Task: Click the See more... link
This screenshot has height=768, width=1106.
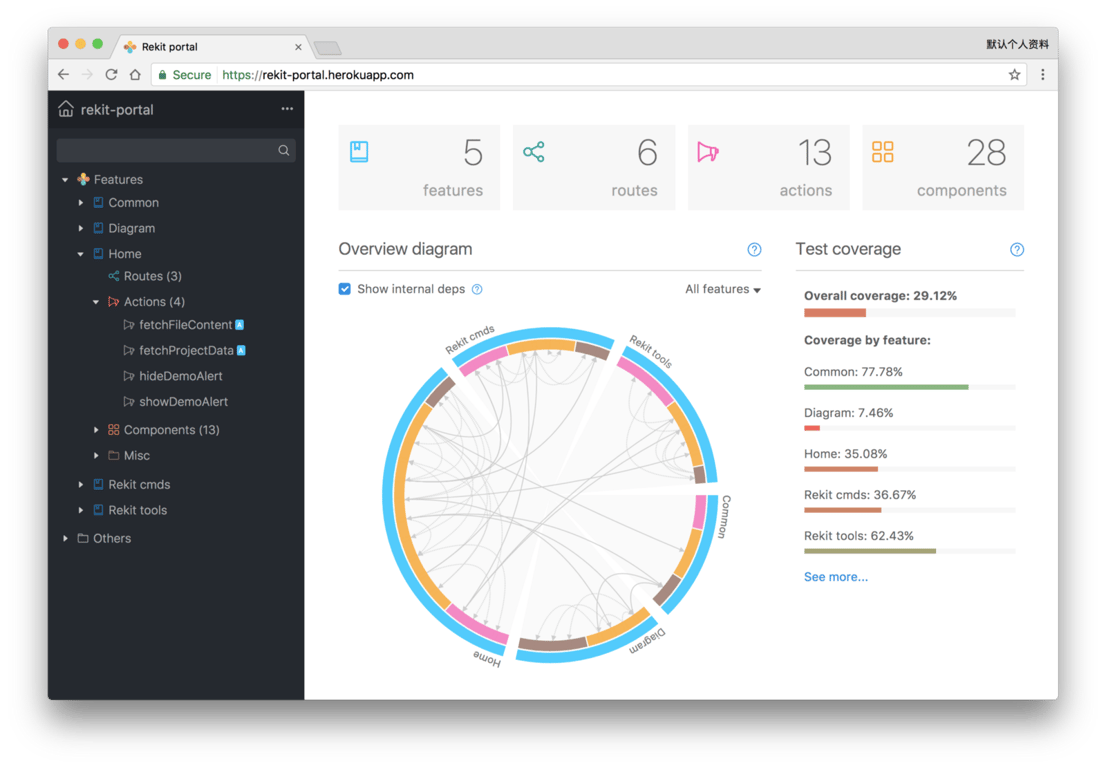Action: point(835,576)
